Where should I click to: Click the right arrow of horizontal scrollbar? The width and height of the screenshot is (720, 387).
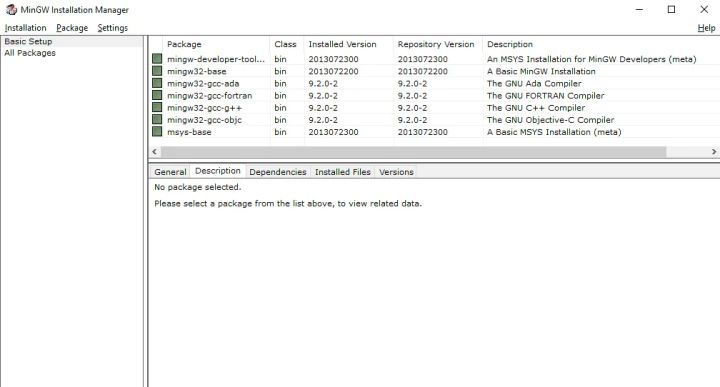pyautogui.click(x=714, y=151)
